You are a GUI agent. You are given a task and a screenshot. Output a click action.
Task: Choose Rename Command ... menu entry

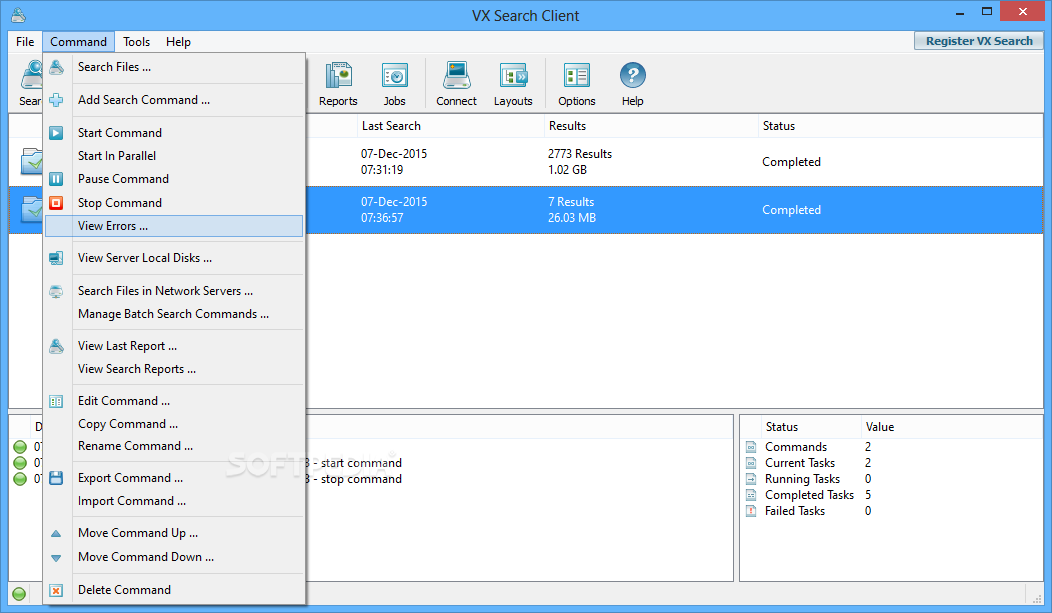pos(174,446)
